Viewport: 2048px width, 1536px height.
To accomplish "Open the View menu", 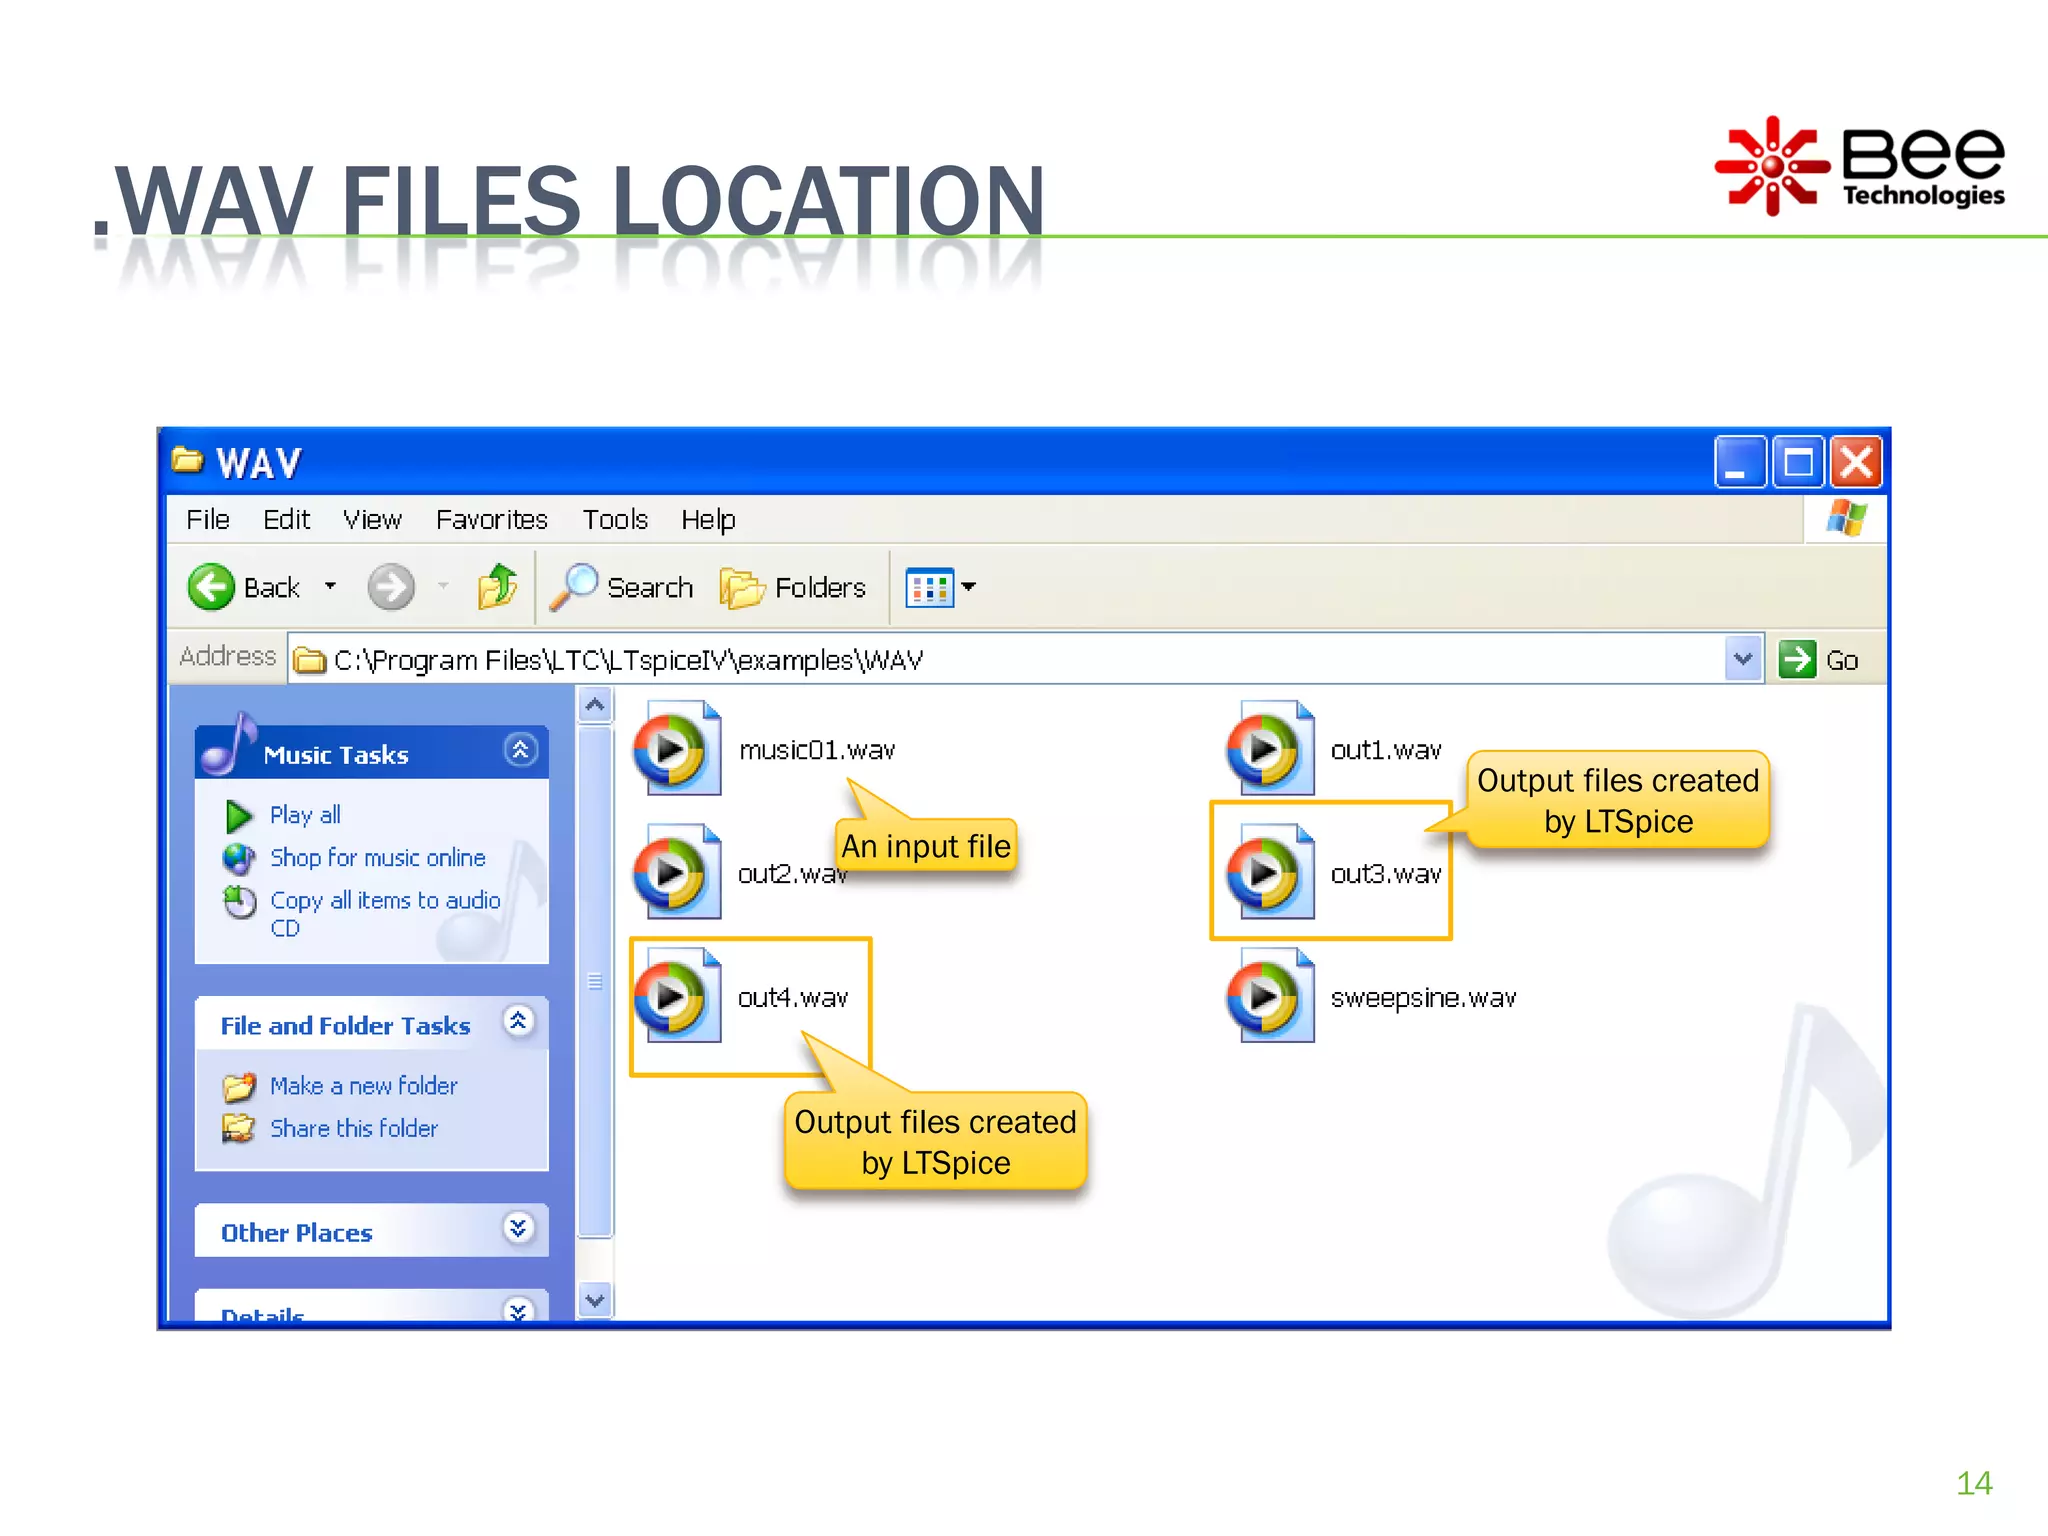I will point(372,520).
